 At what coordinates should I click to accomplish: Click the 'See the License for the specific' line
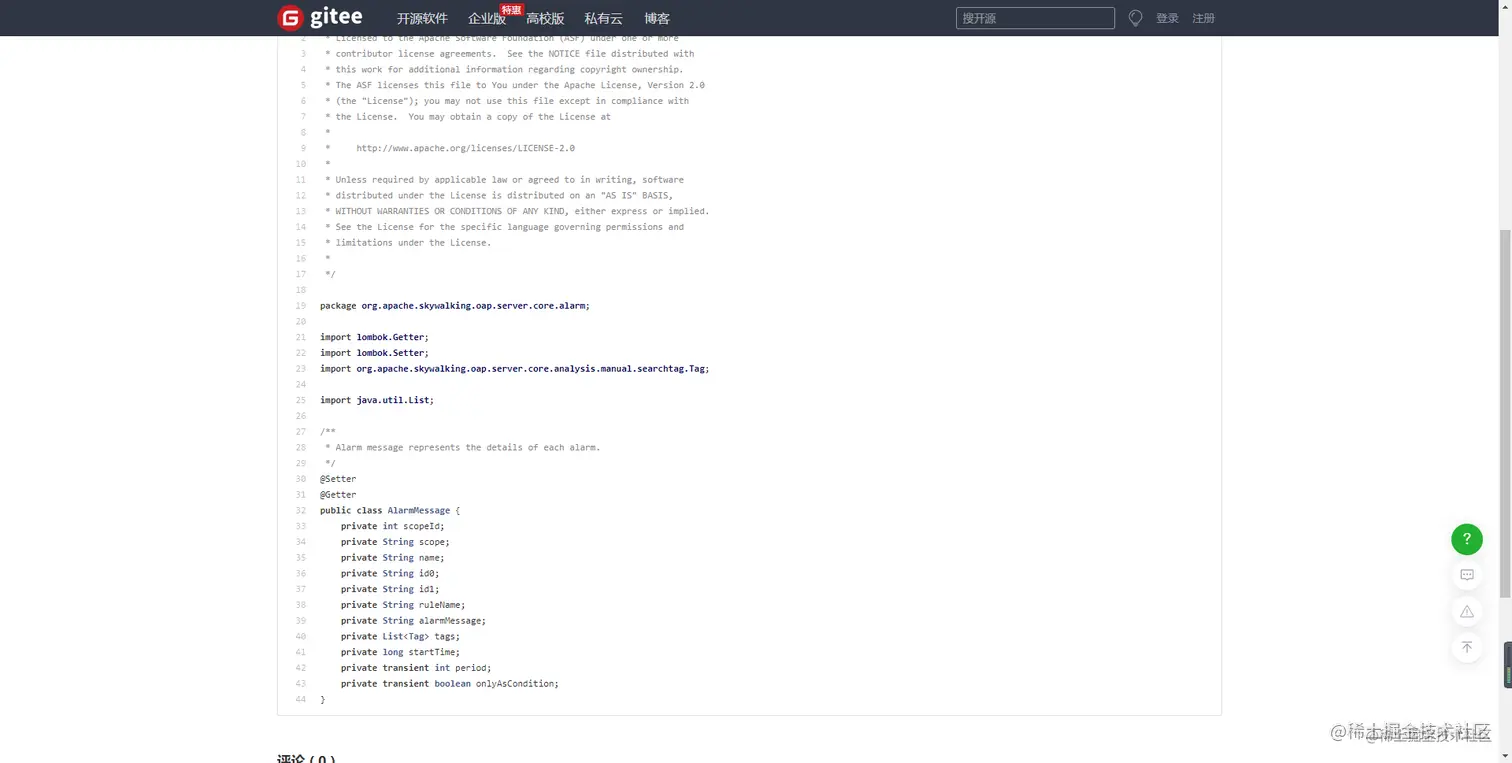(504, 227)
